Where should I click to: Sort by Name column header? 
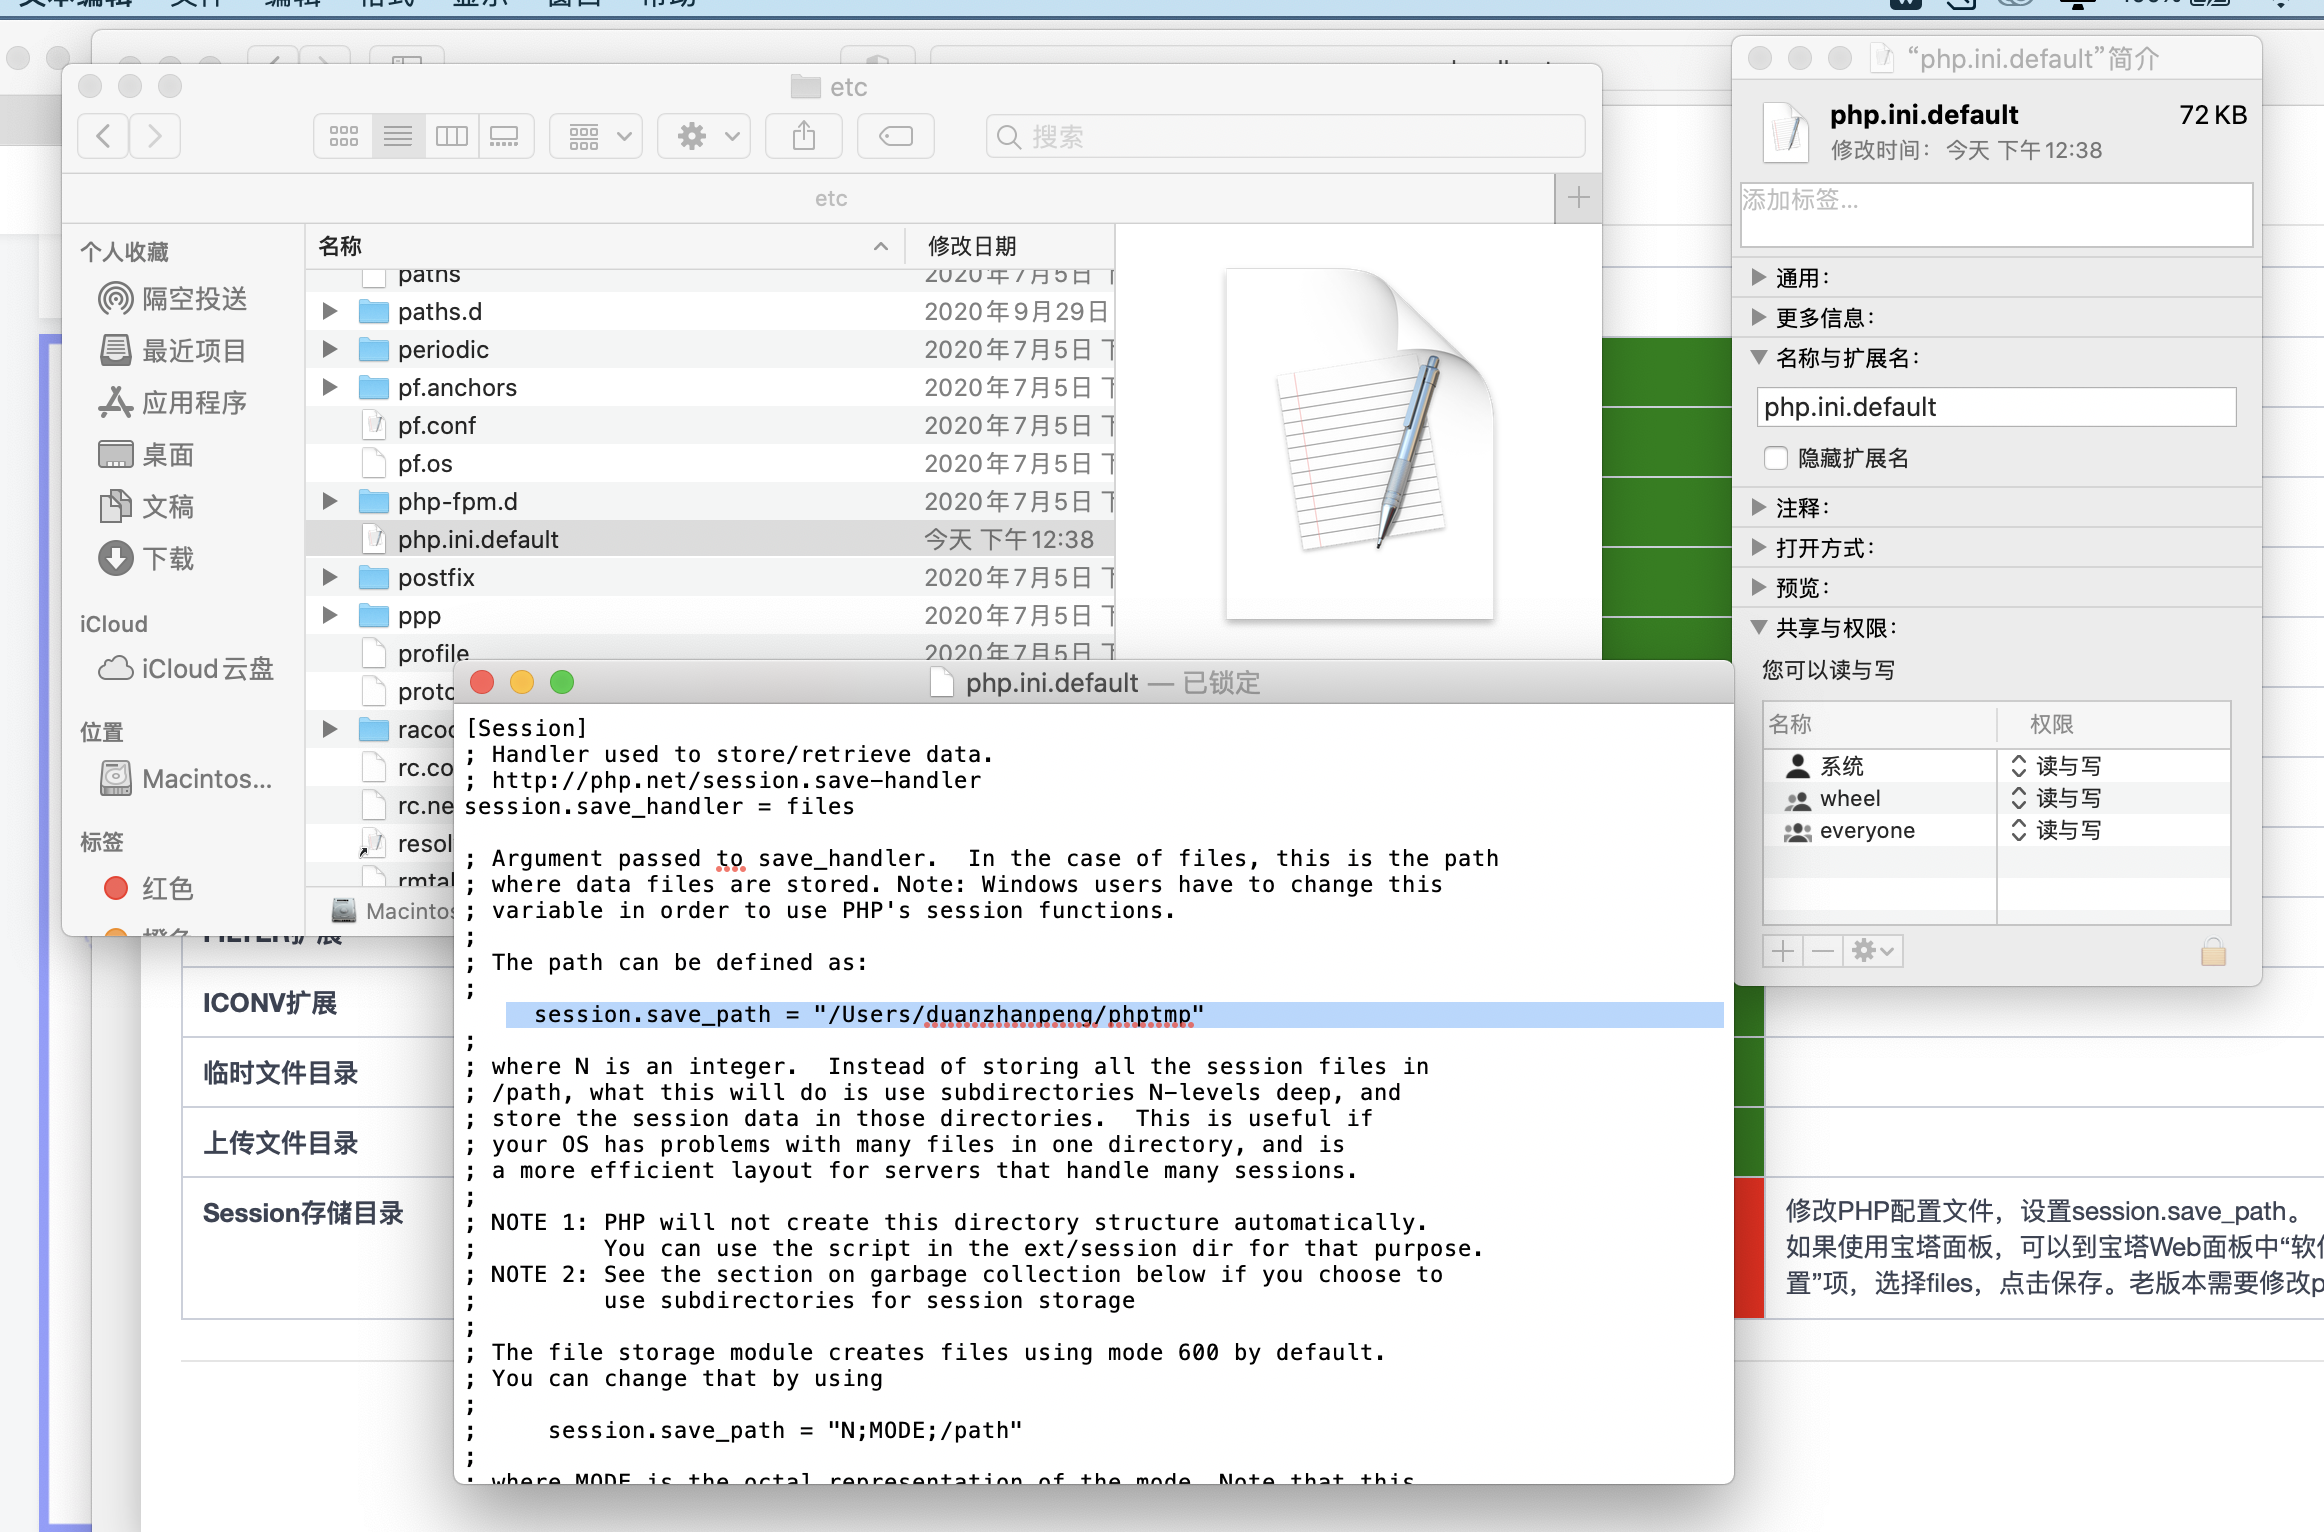click(x=605, y=246)
